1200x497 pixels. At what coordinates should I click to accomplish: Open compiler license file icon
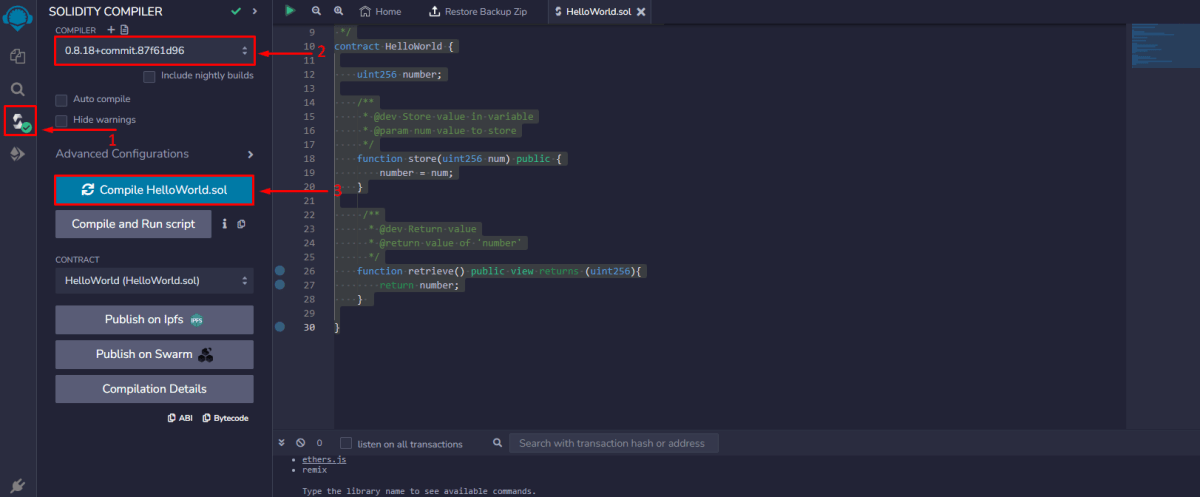tap(124, 30)
